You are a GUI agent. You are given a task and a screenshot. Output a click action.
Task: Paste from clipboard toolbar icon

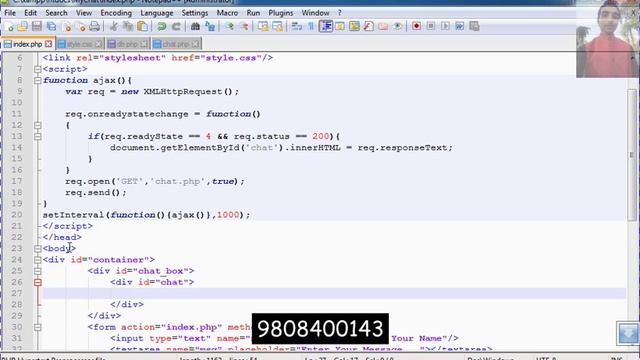click(x=142, y=27)
